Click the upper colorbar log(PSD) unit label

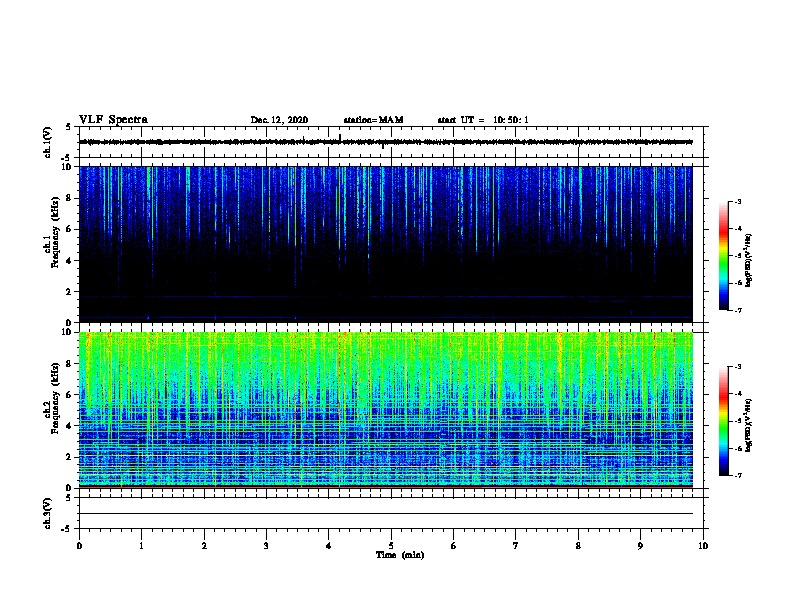click(749, 260)
